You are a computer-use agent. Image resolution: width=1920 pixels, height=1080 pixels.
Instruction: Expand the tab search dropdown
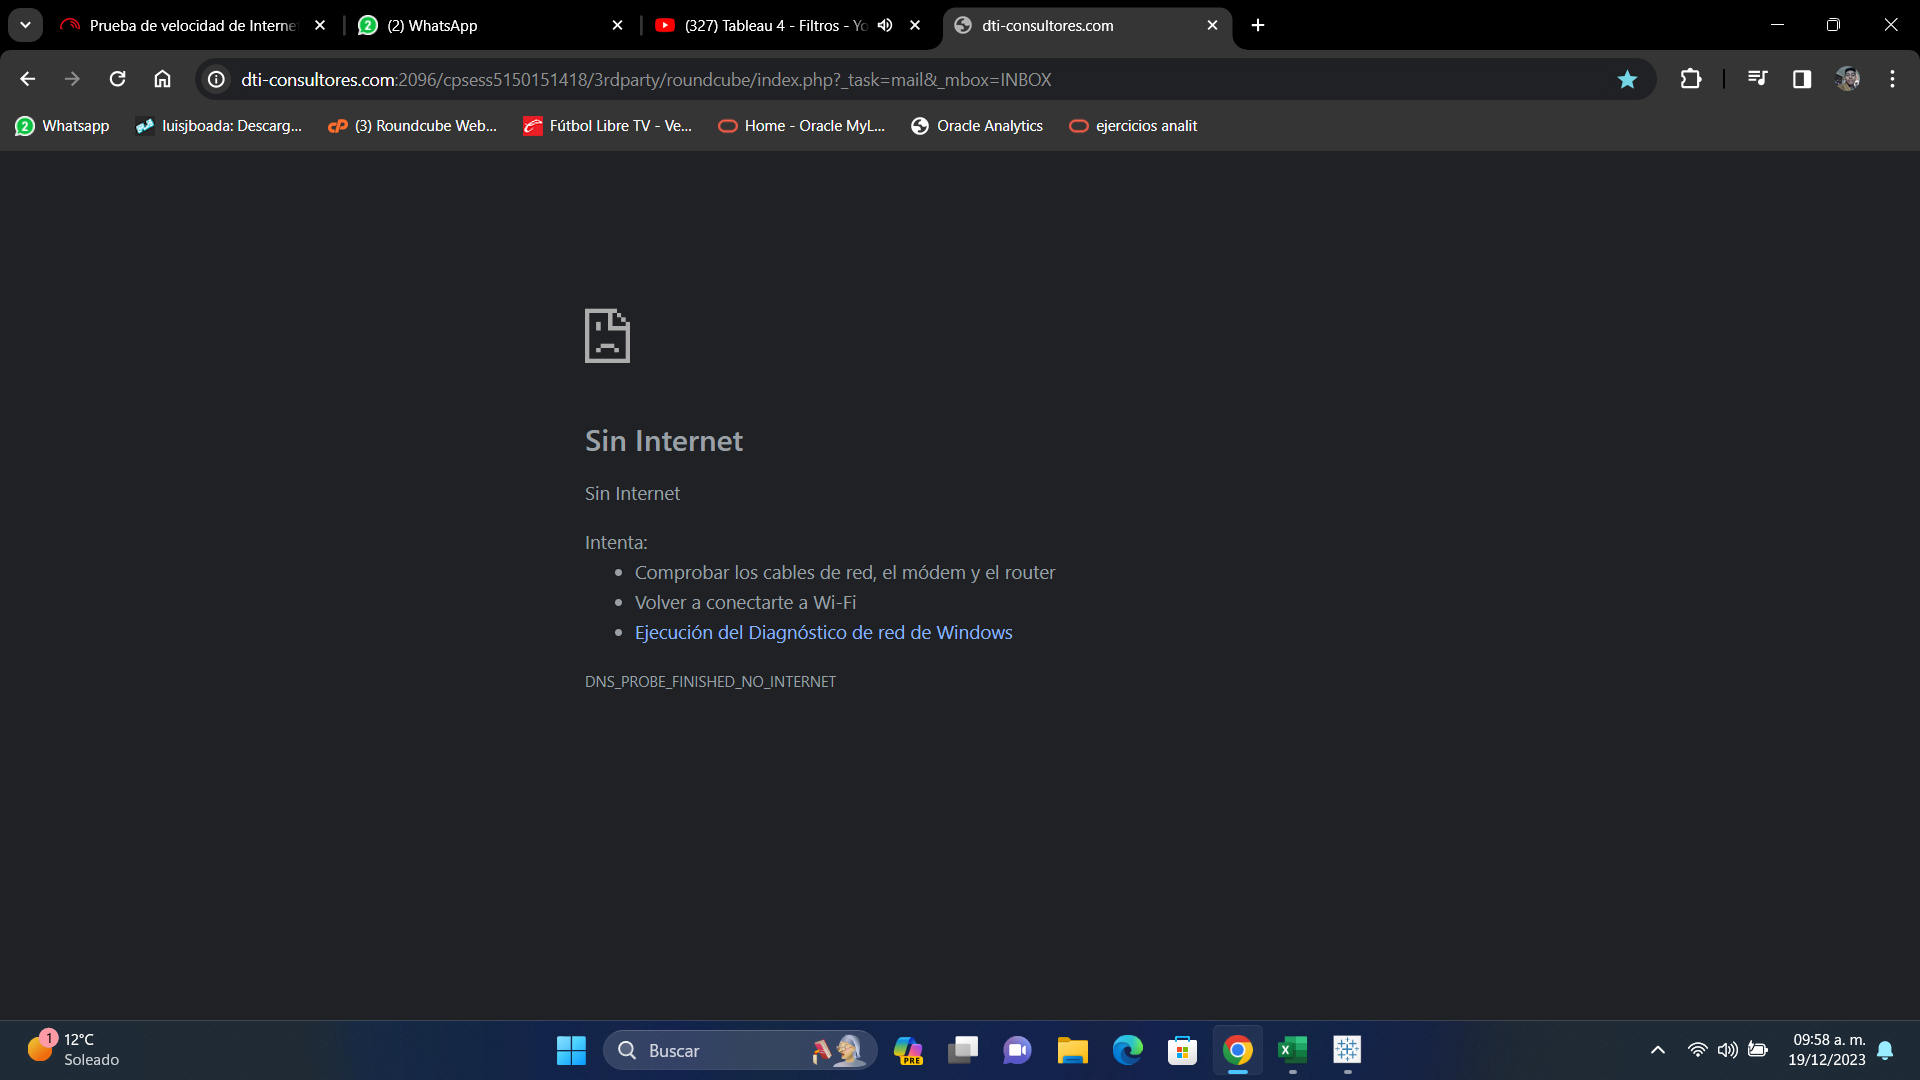25,25
